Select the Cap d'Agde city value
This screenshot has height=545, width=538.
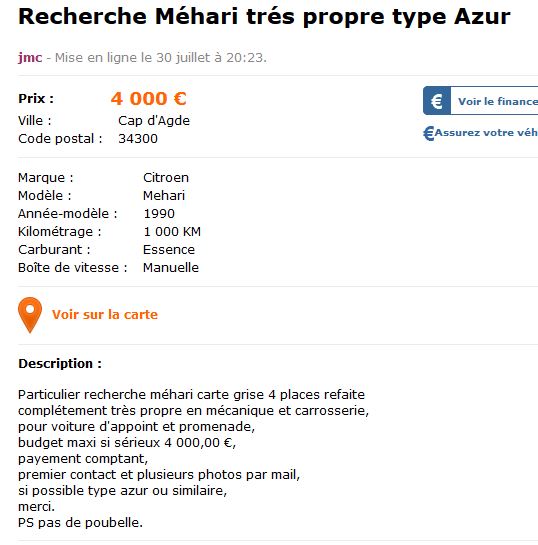(x=154, y=121)
